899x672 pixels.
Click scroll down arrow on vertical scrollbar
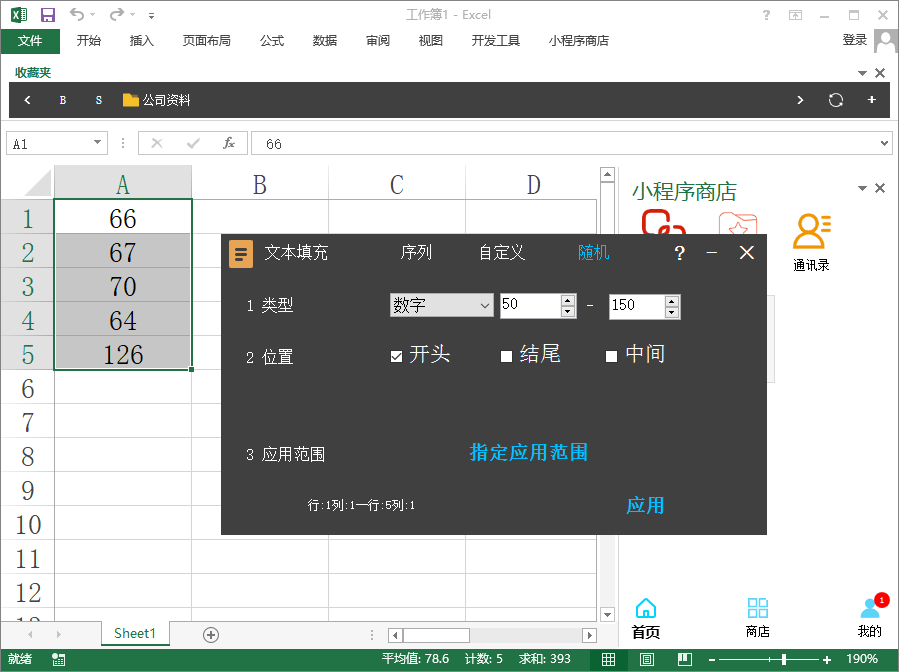tap(607, 614)
